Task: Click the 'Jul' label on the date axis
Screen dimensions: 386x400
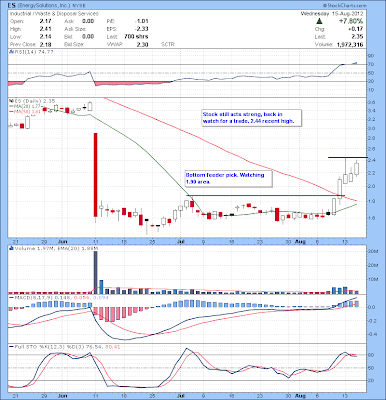Action: click(x=181, y=241)
